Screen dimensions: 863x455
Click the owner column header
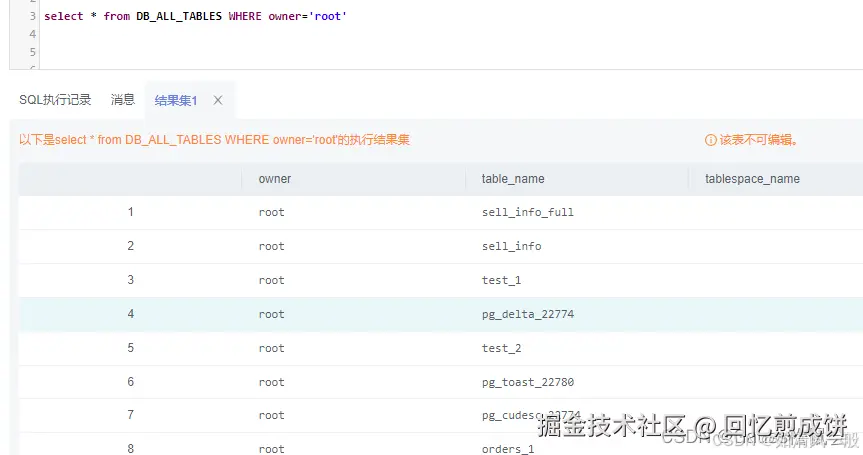pos(275,179)
